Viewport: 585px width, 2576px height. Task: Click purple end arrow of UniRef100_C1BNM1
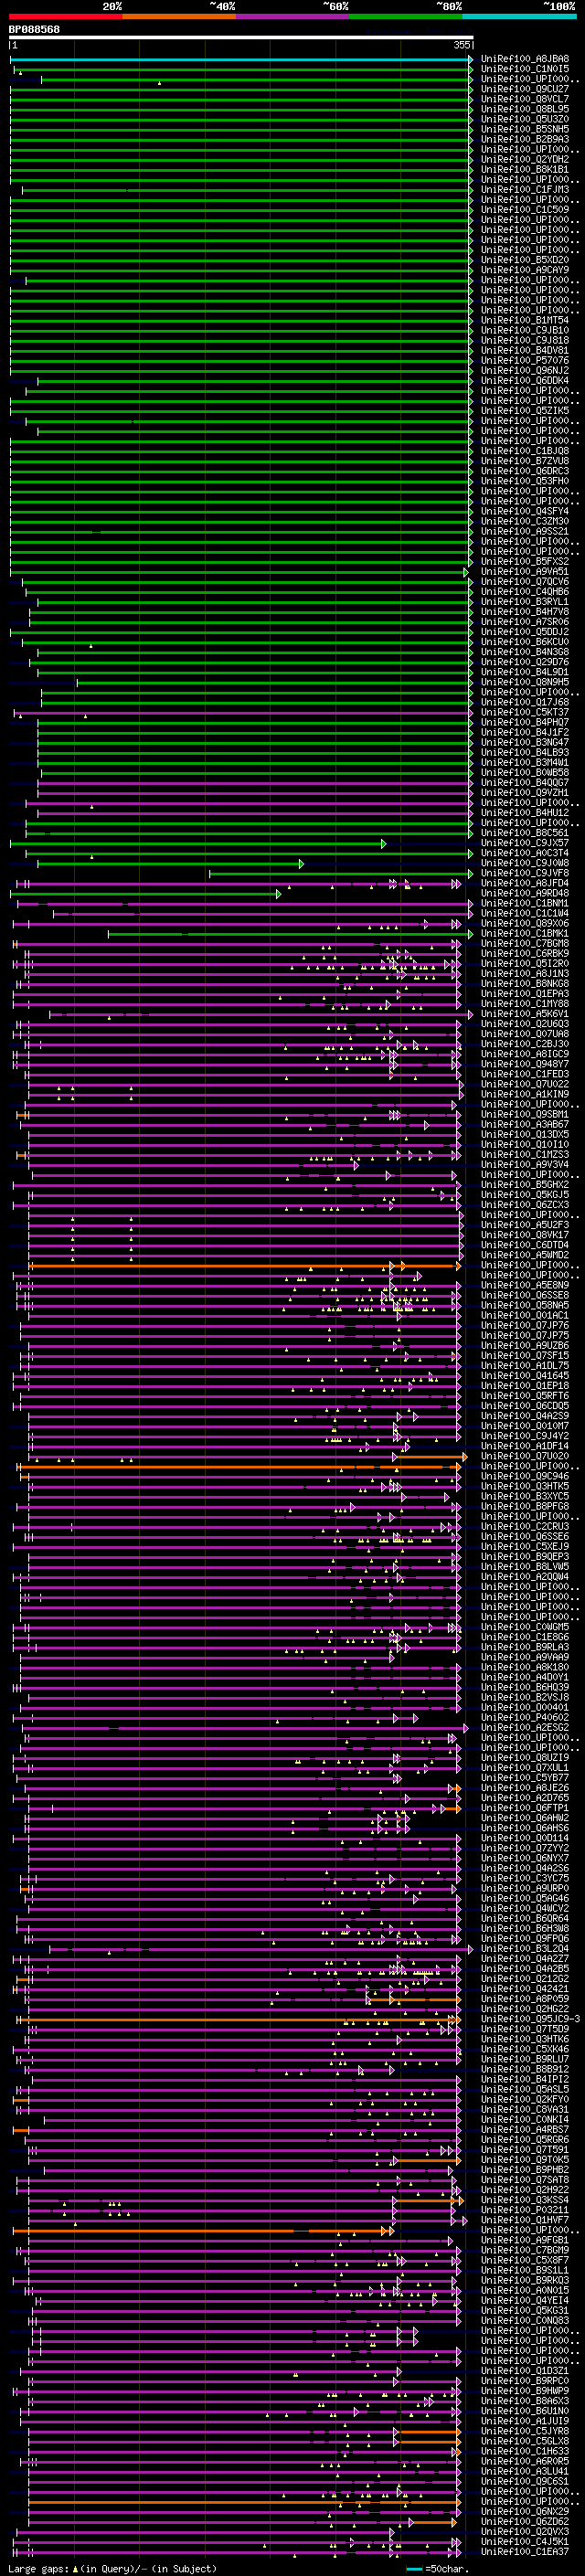click(470, 903)
